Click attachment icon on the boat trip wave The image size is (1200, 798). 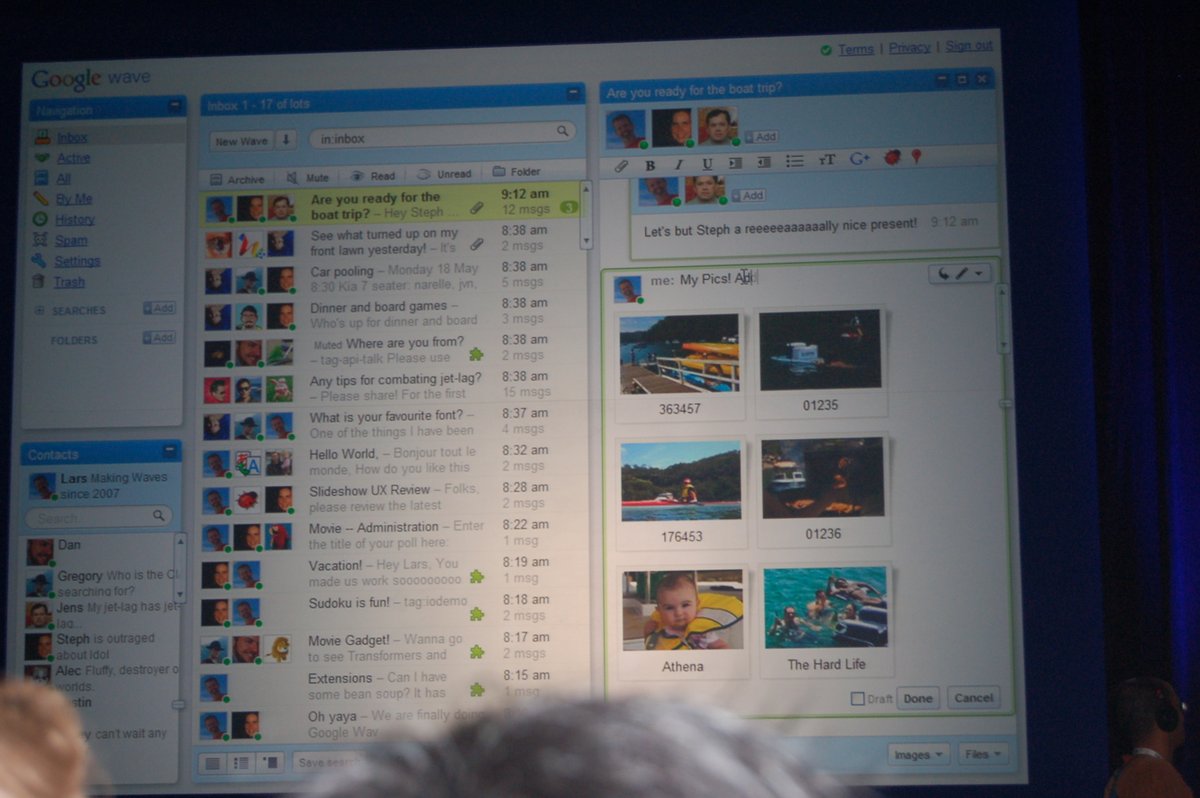coord(477,207)
